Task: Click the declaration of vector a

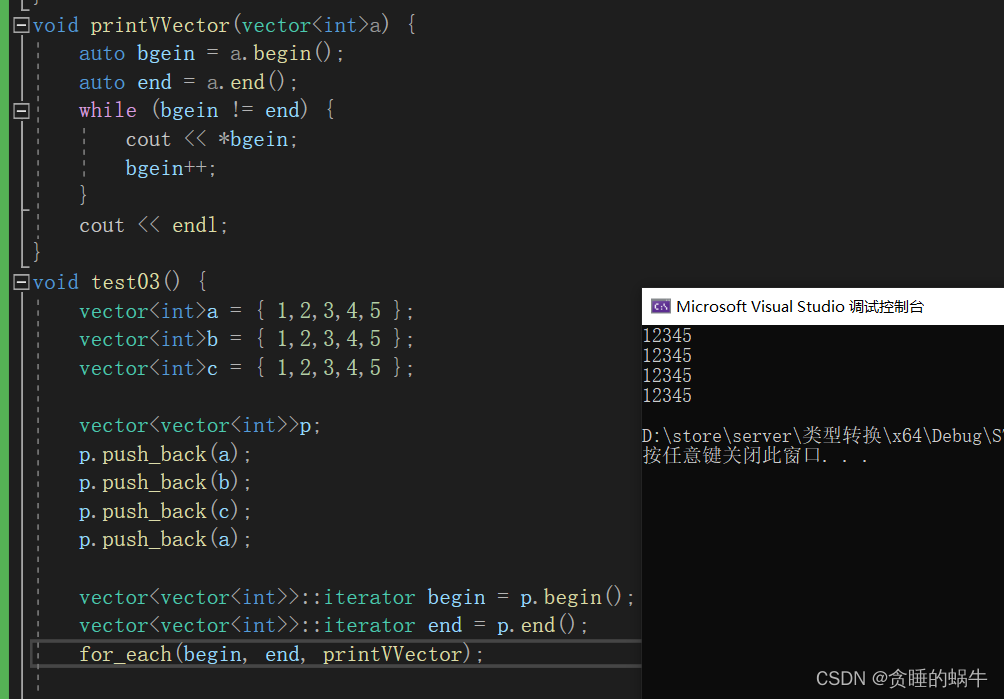Action: click(x=247, y=312)
